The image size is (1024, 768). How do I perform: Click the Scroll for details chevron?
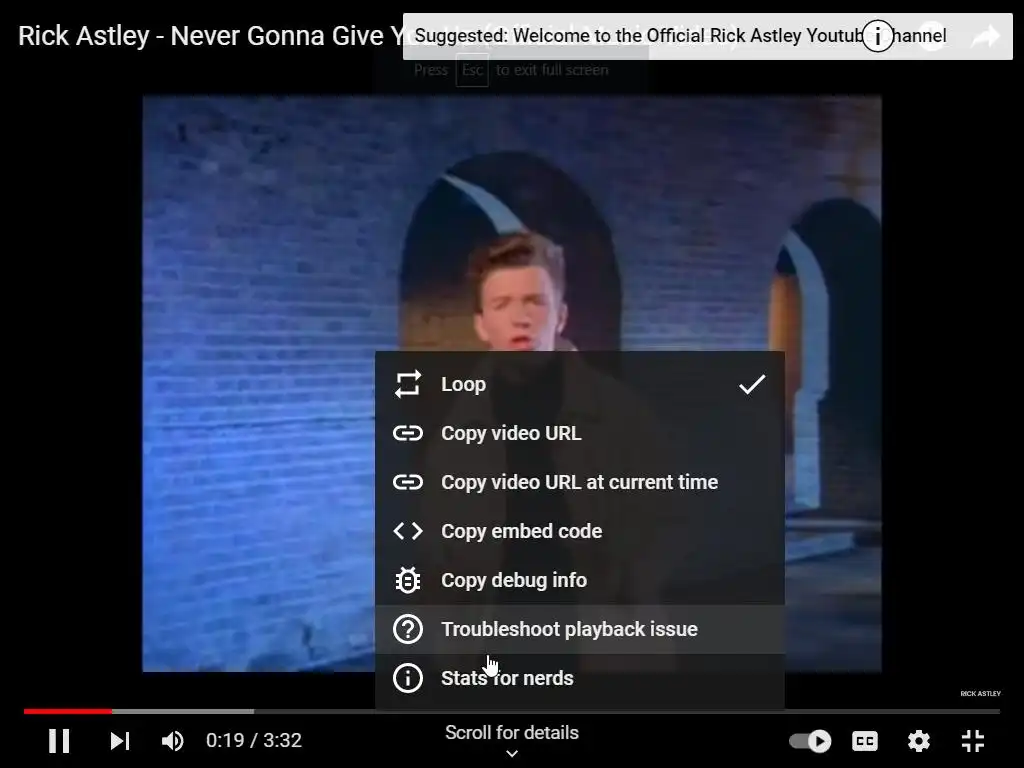point(512,754)
